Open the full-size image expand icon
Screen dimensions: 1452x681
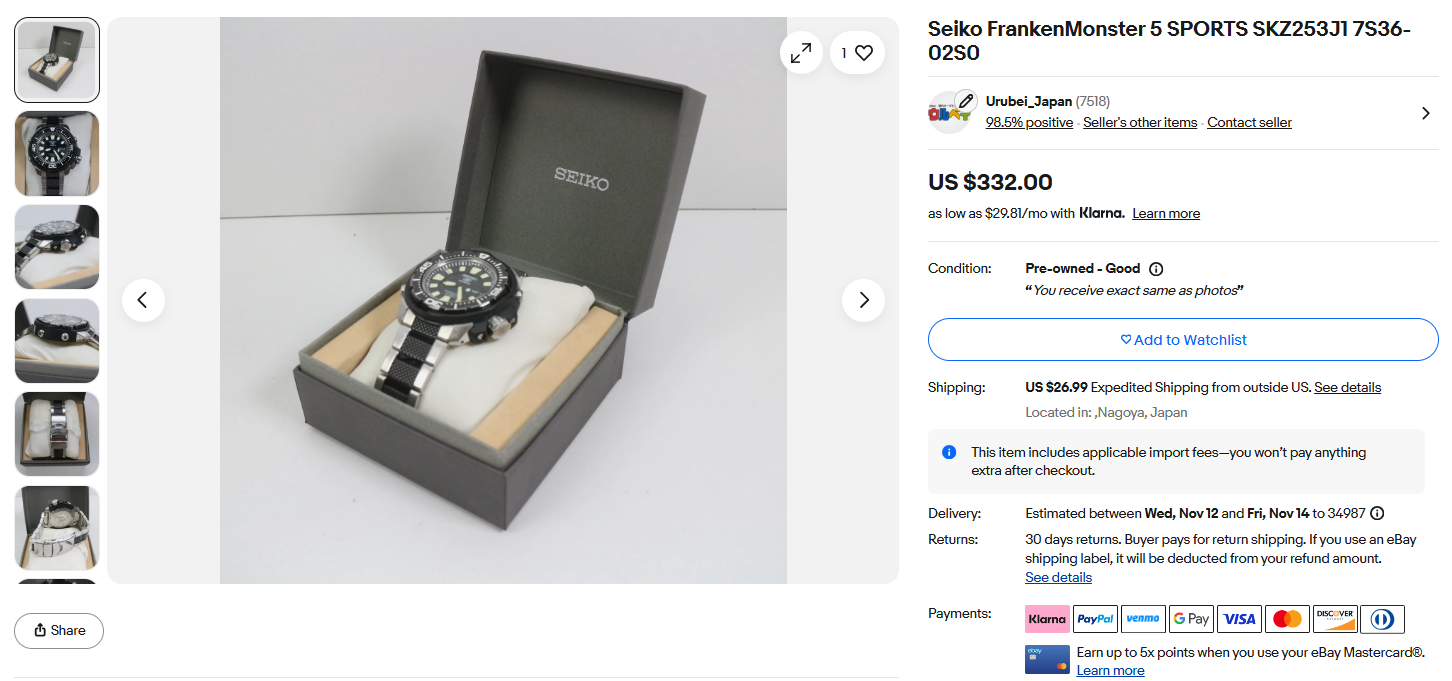pyautogui.click(x=801, y=53)
